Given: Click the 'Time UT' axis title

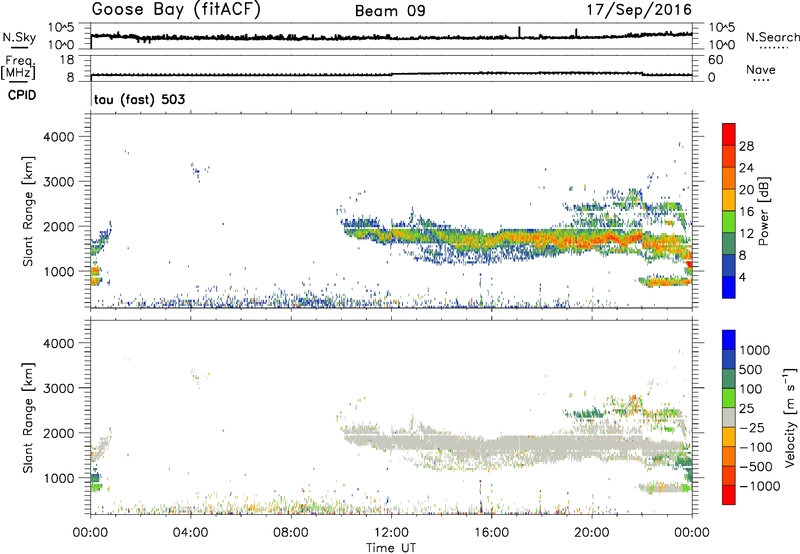Looking at the screenshot, I should (x=391, y=548).
